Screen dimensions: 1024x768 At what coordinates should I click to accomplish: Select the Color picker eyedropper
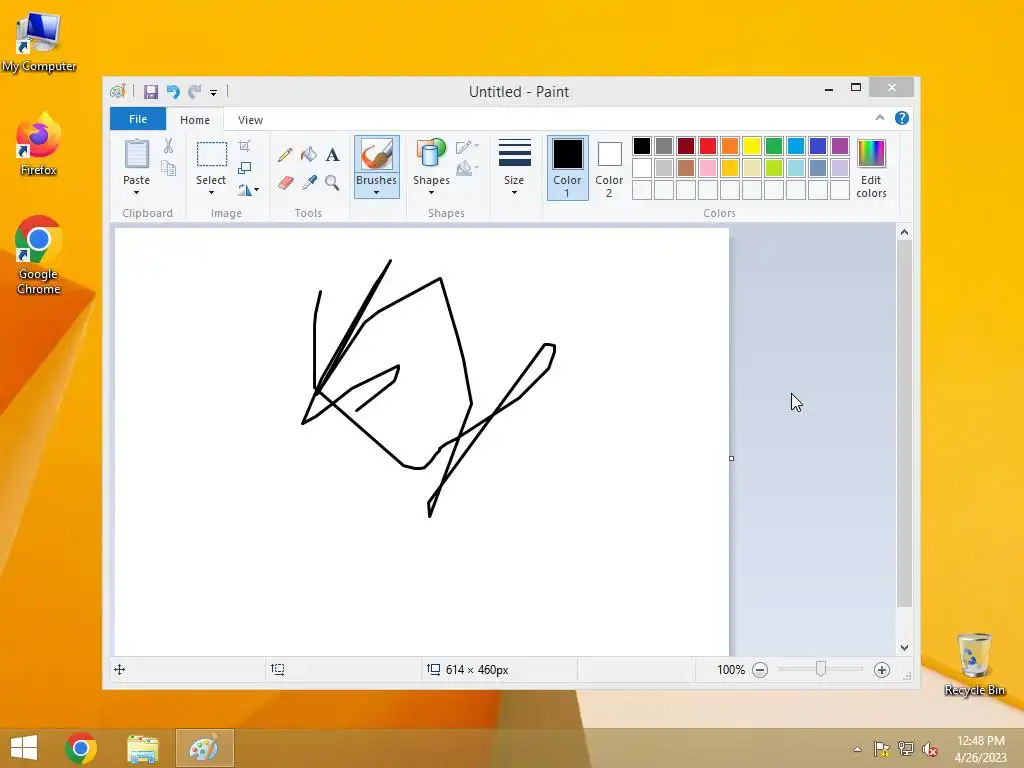309,182
